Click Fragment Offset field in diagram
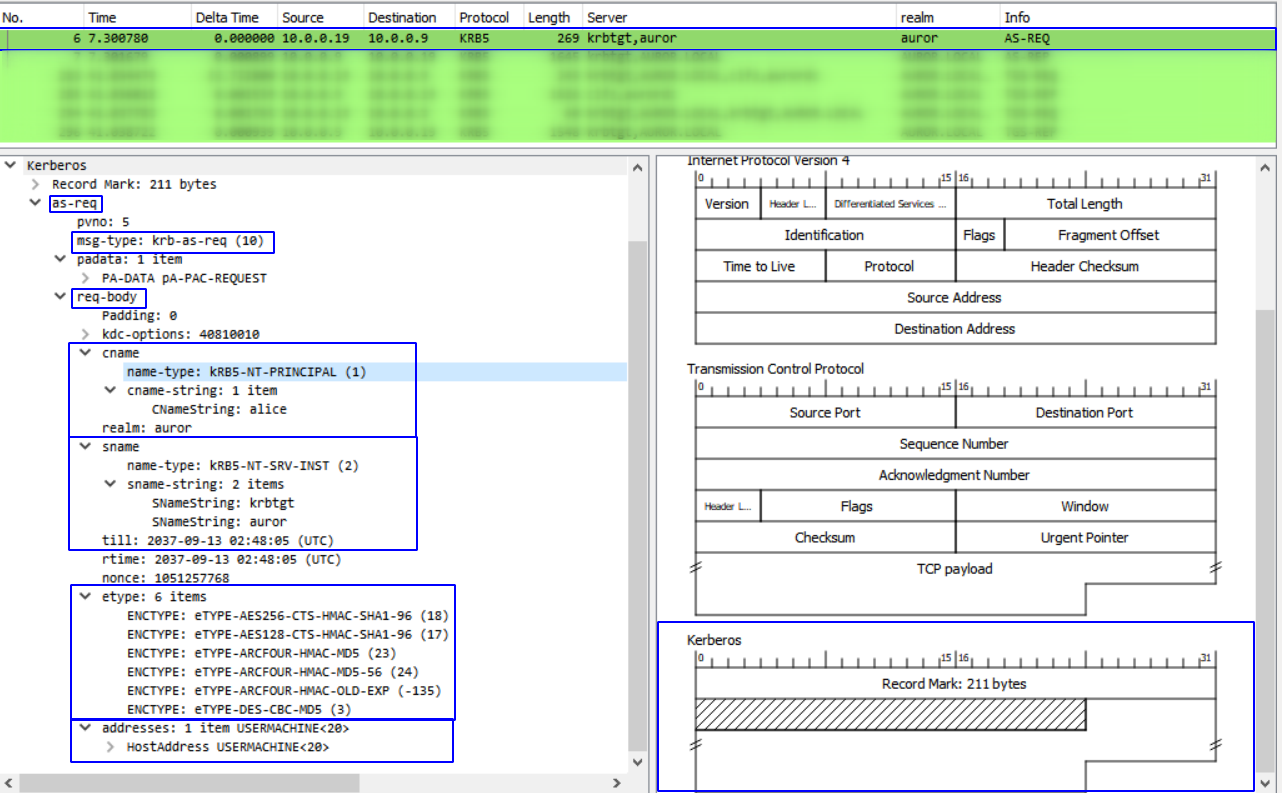 coord(1109,235)
